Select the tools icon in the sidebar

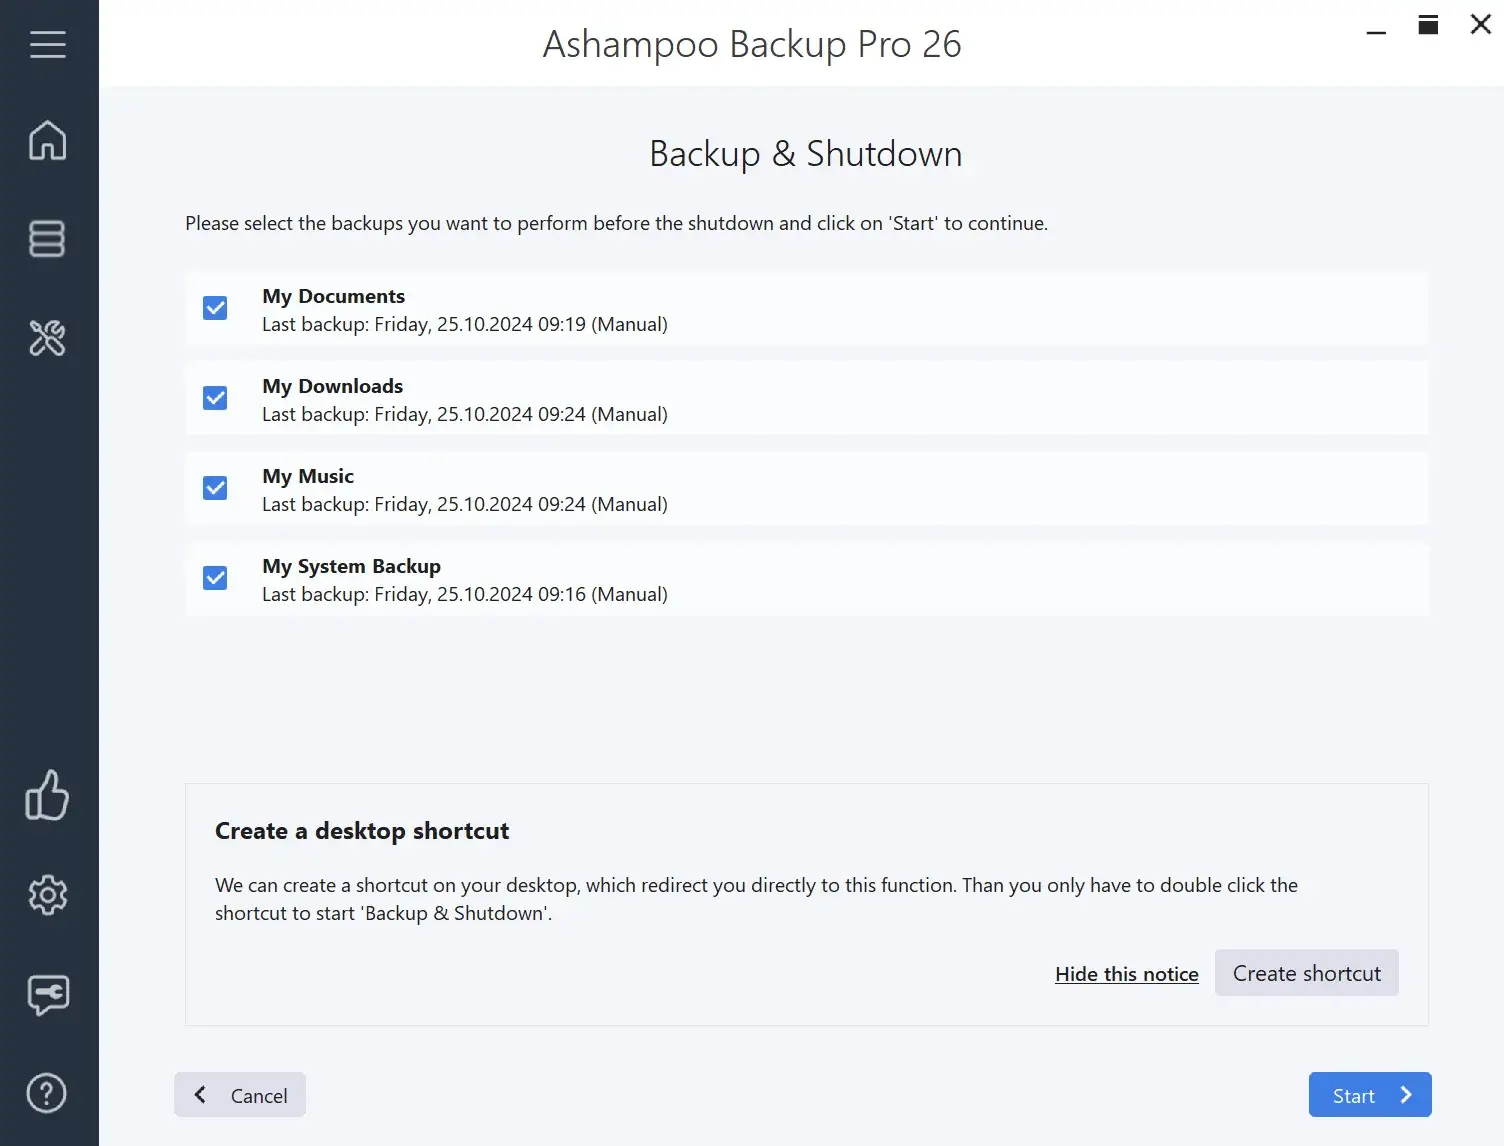click(x=48, y=339)
